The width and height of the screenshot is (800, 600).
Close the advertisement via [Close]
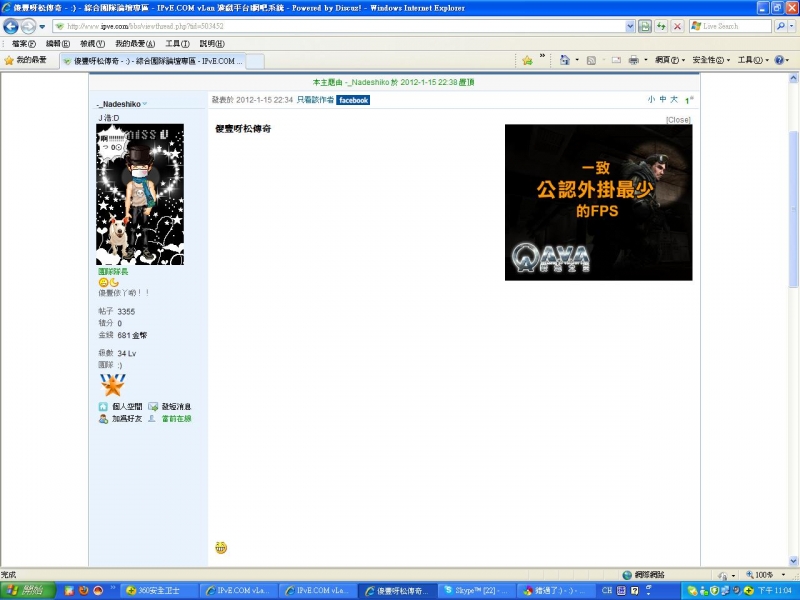pos(678,120)
